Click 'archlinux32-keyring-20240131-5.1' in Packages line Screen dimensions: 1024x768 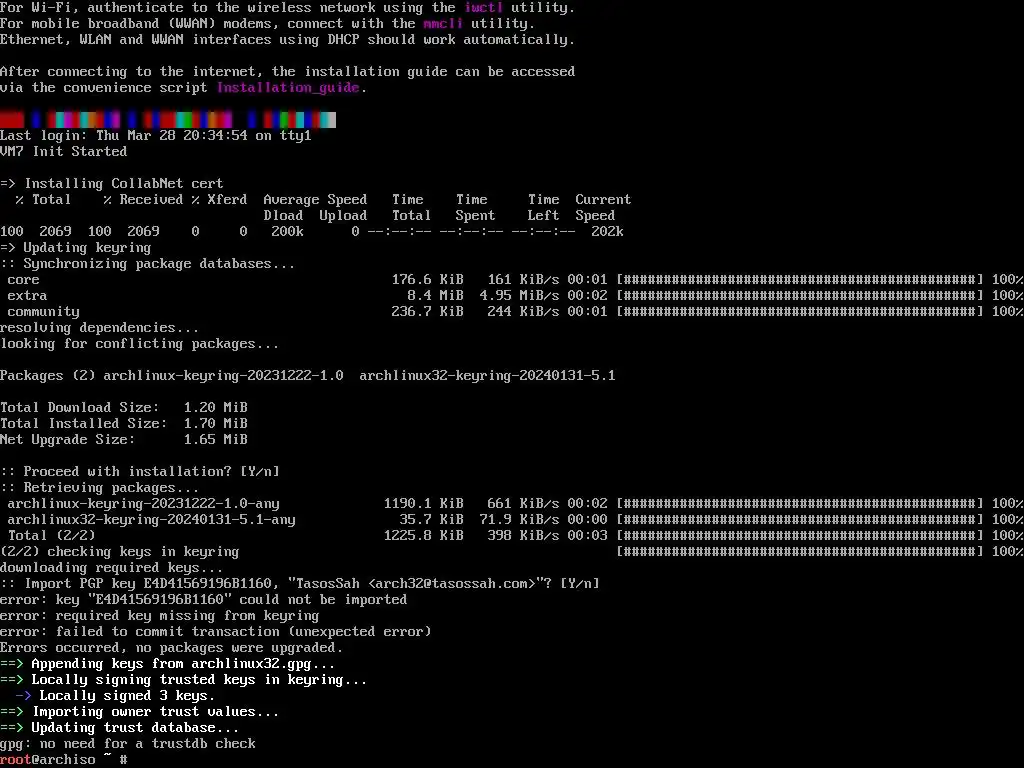487,376
